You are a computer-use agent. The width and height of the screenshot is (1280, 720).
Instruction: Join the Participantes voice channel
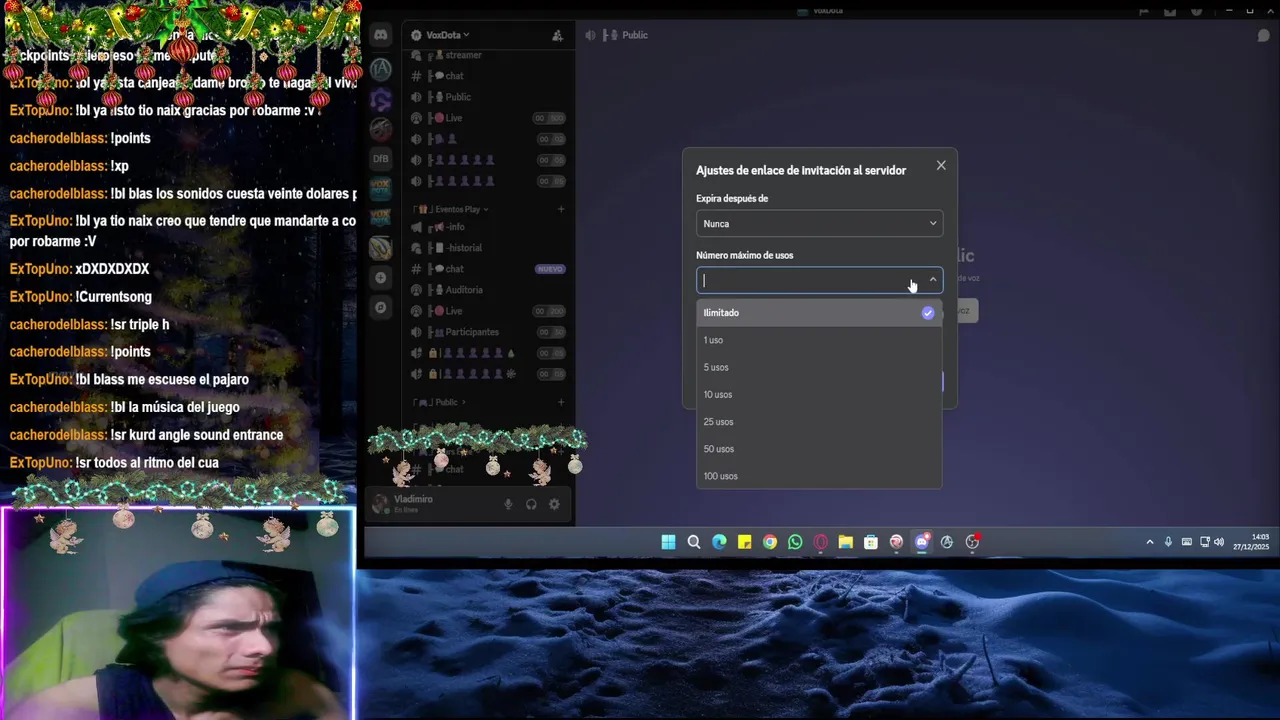pos(488,332)
